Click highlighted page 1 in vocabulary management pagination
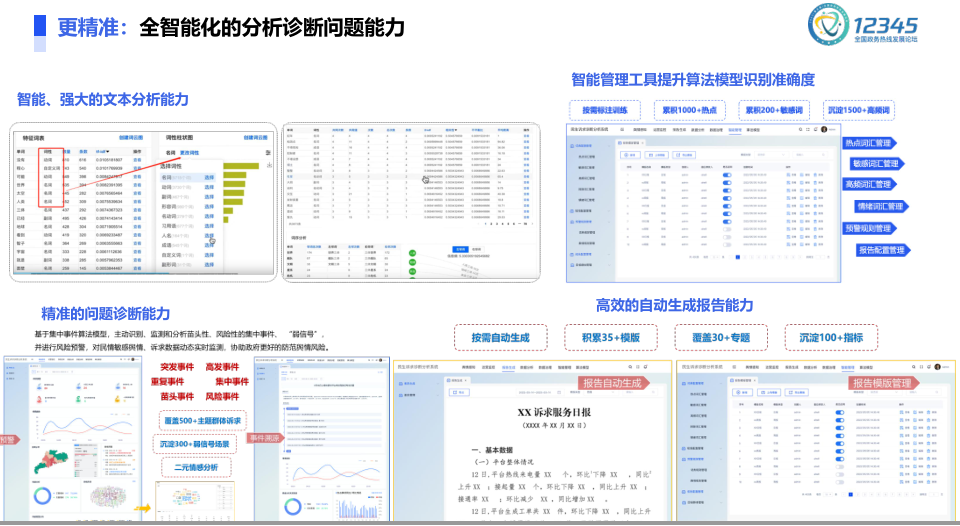This screenshot has height=526, width=960. click(738, 257)
